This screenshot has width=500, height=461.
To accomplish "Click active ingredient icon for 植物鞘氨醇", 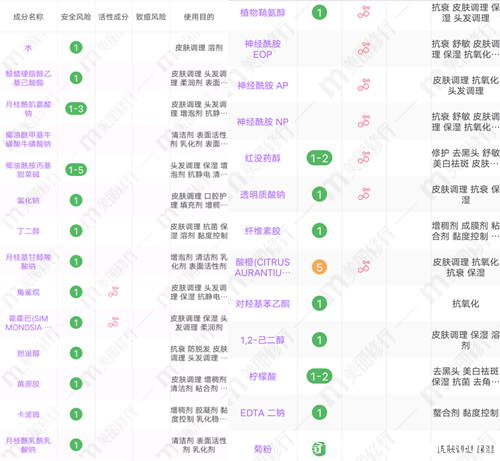I will (364, 12).
